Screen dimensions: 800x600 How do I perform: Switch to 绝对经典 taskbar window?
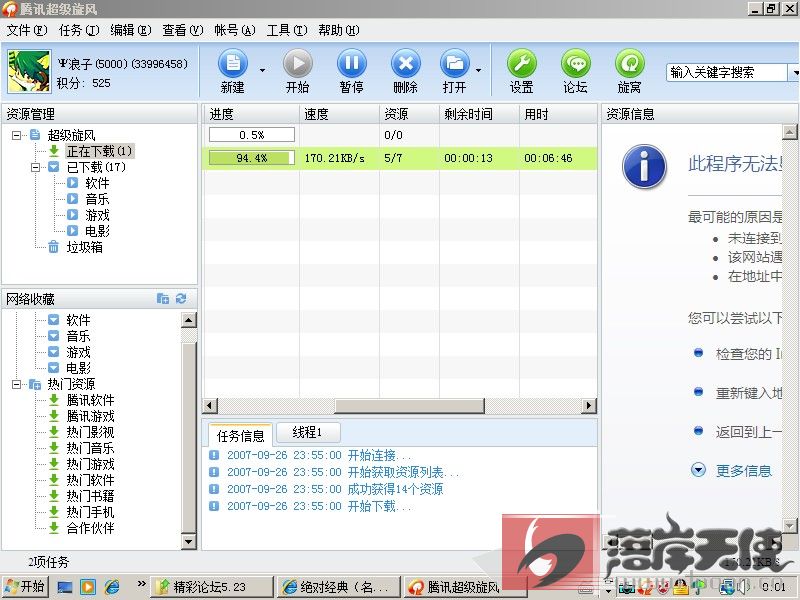339,587
